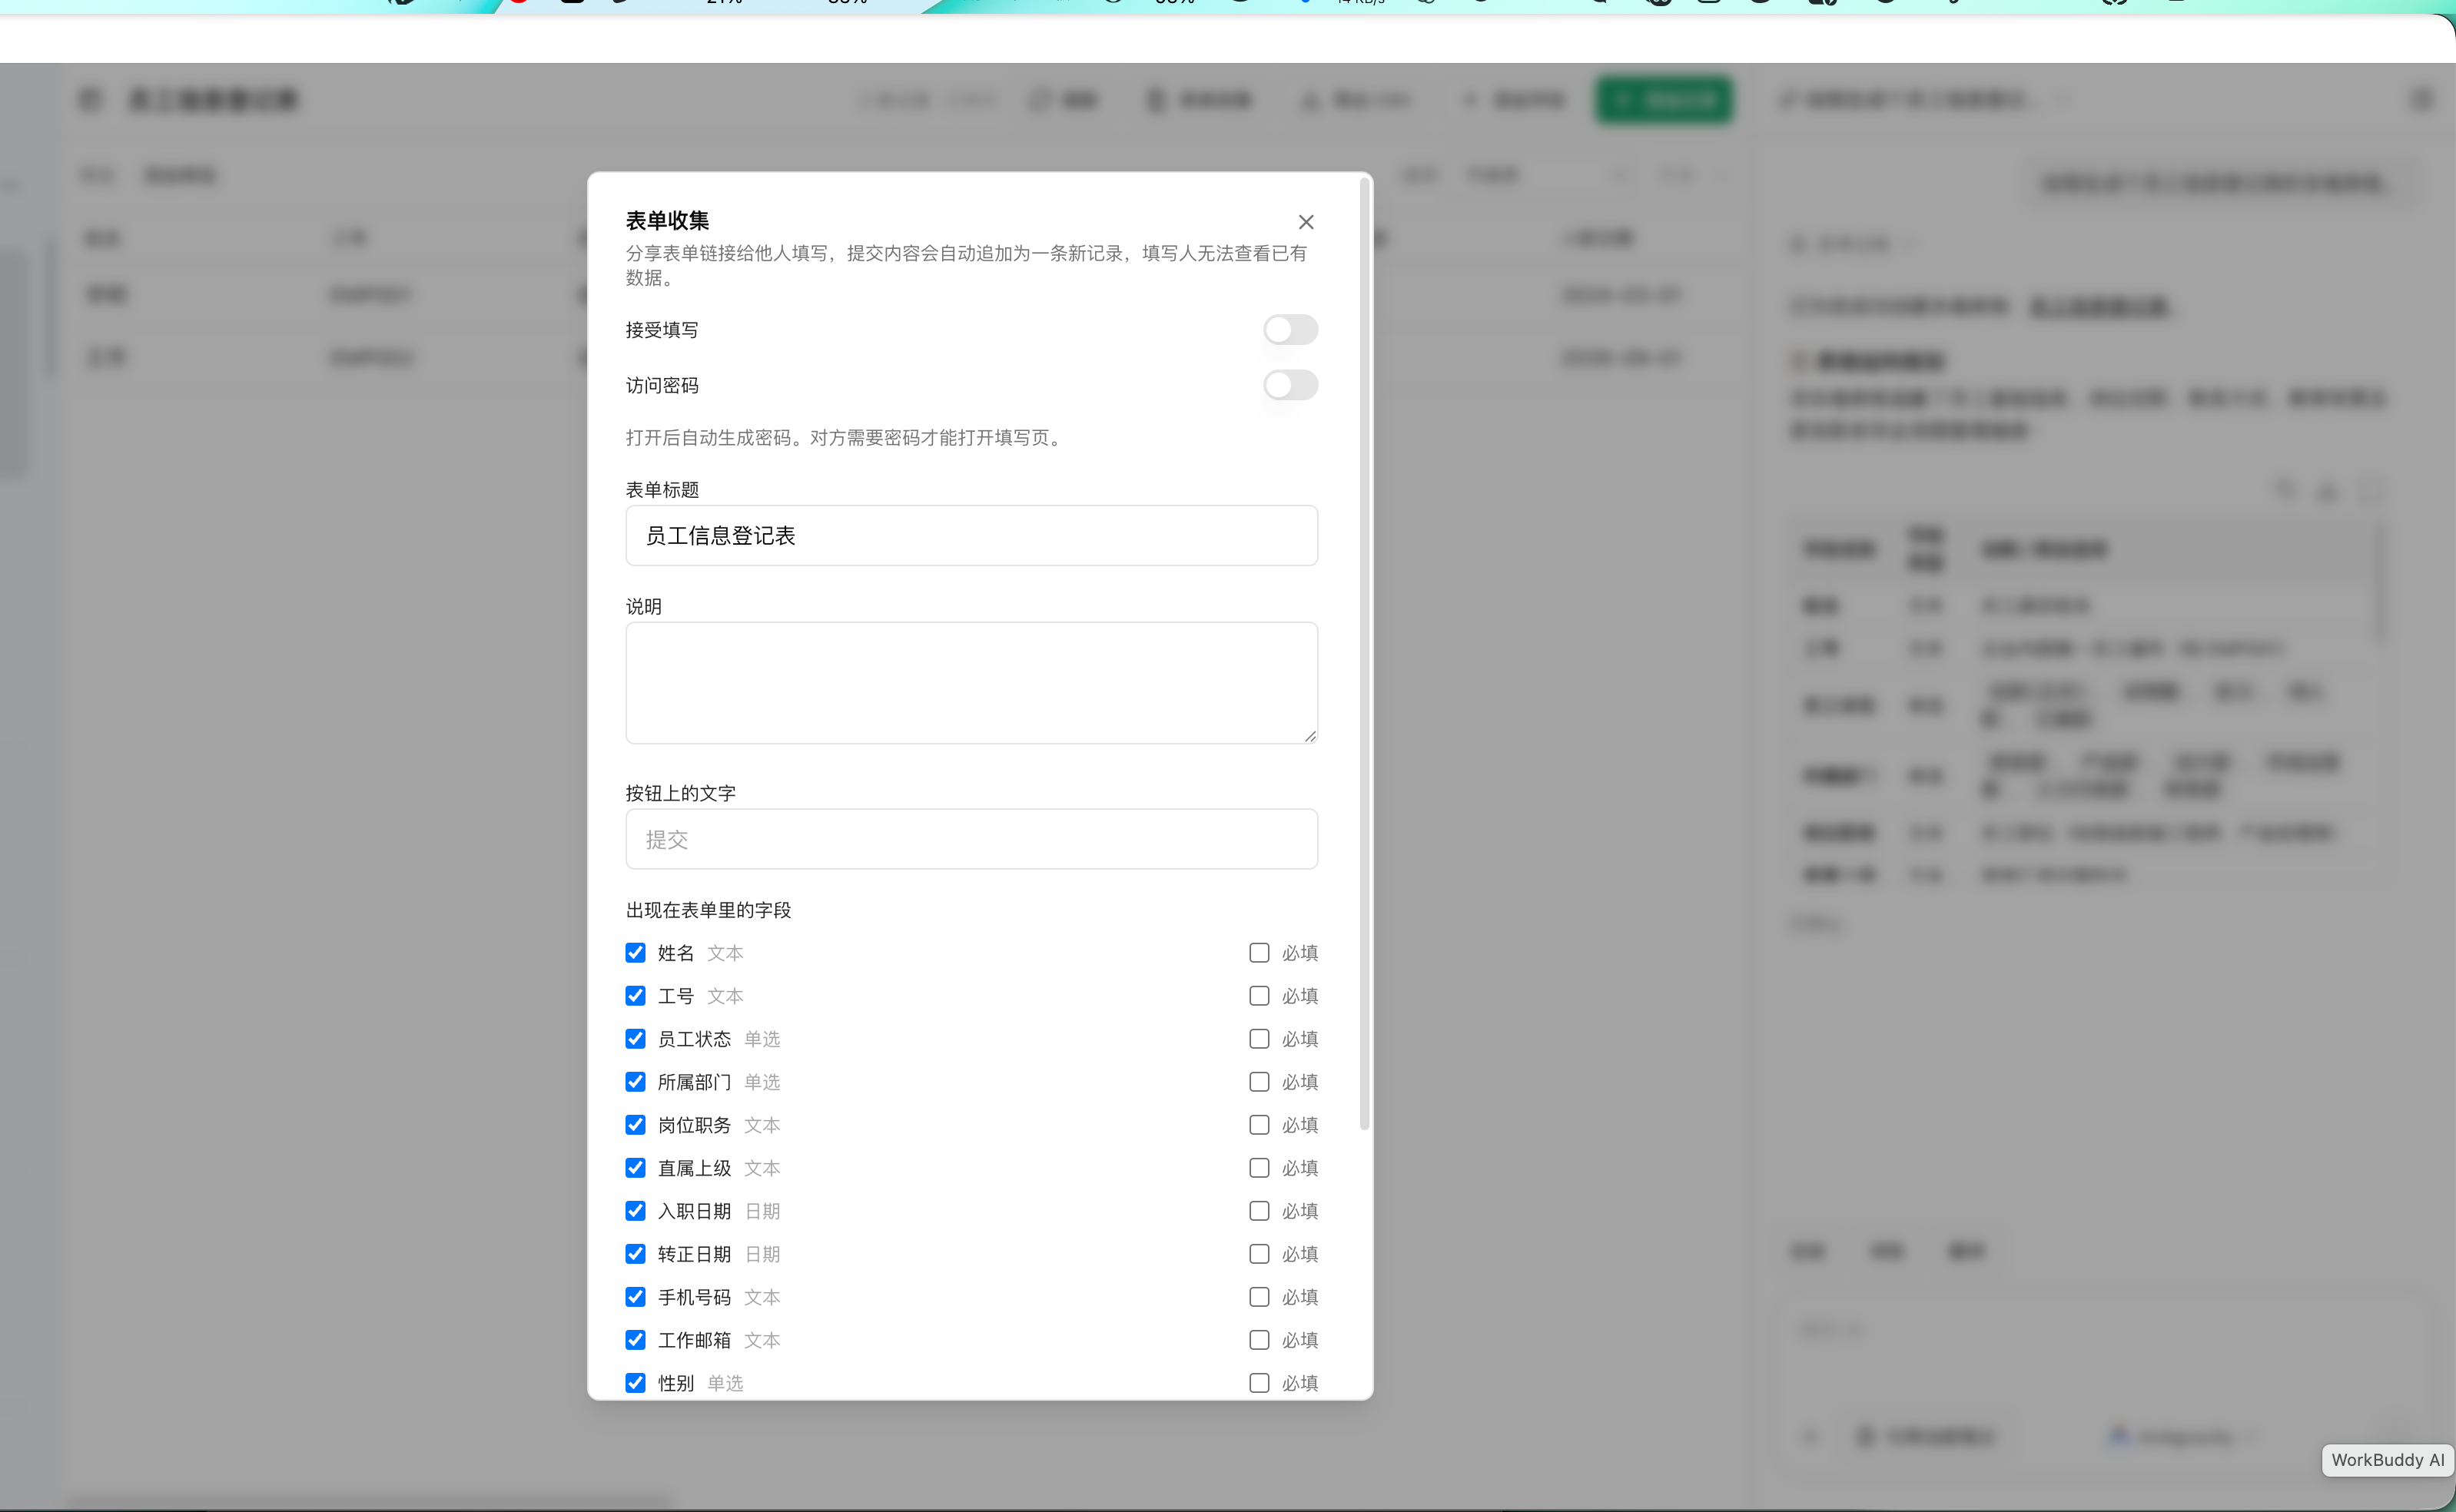2456x1512 pixels.
Task: Uncheck the 岗位职务 field checkbox
Action: (x=635, y=1125)
